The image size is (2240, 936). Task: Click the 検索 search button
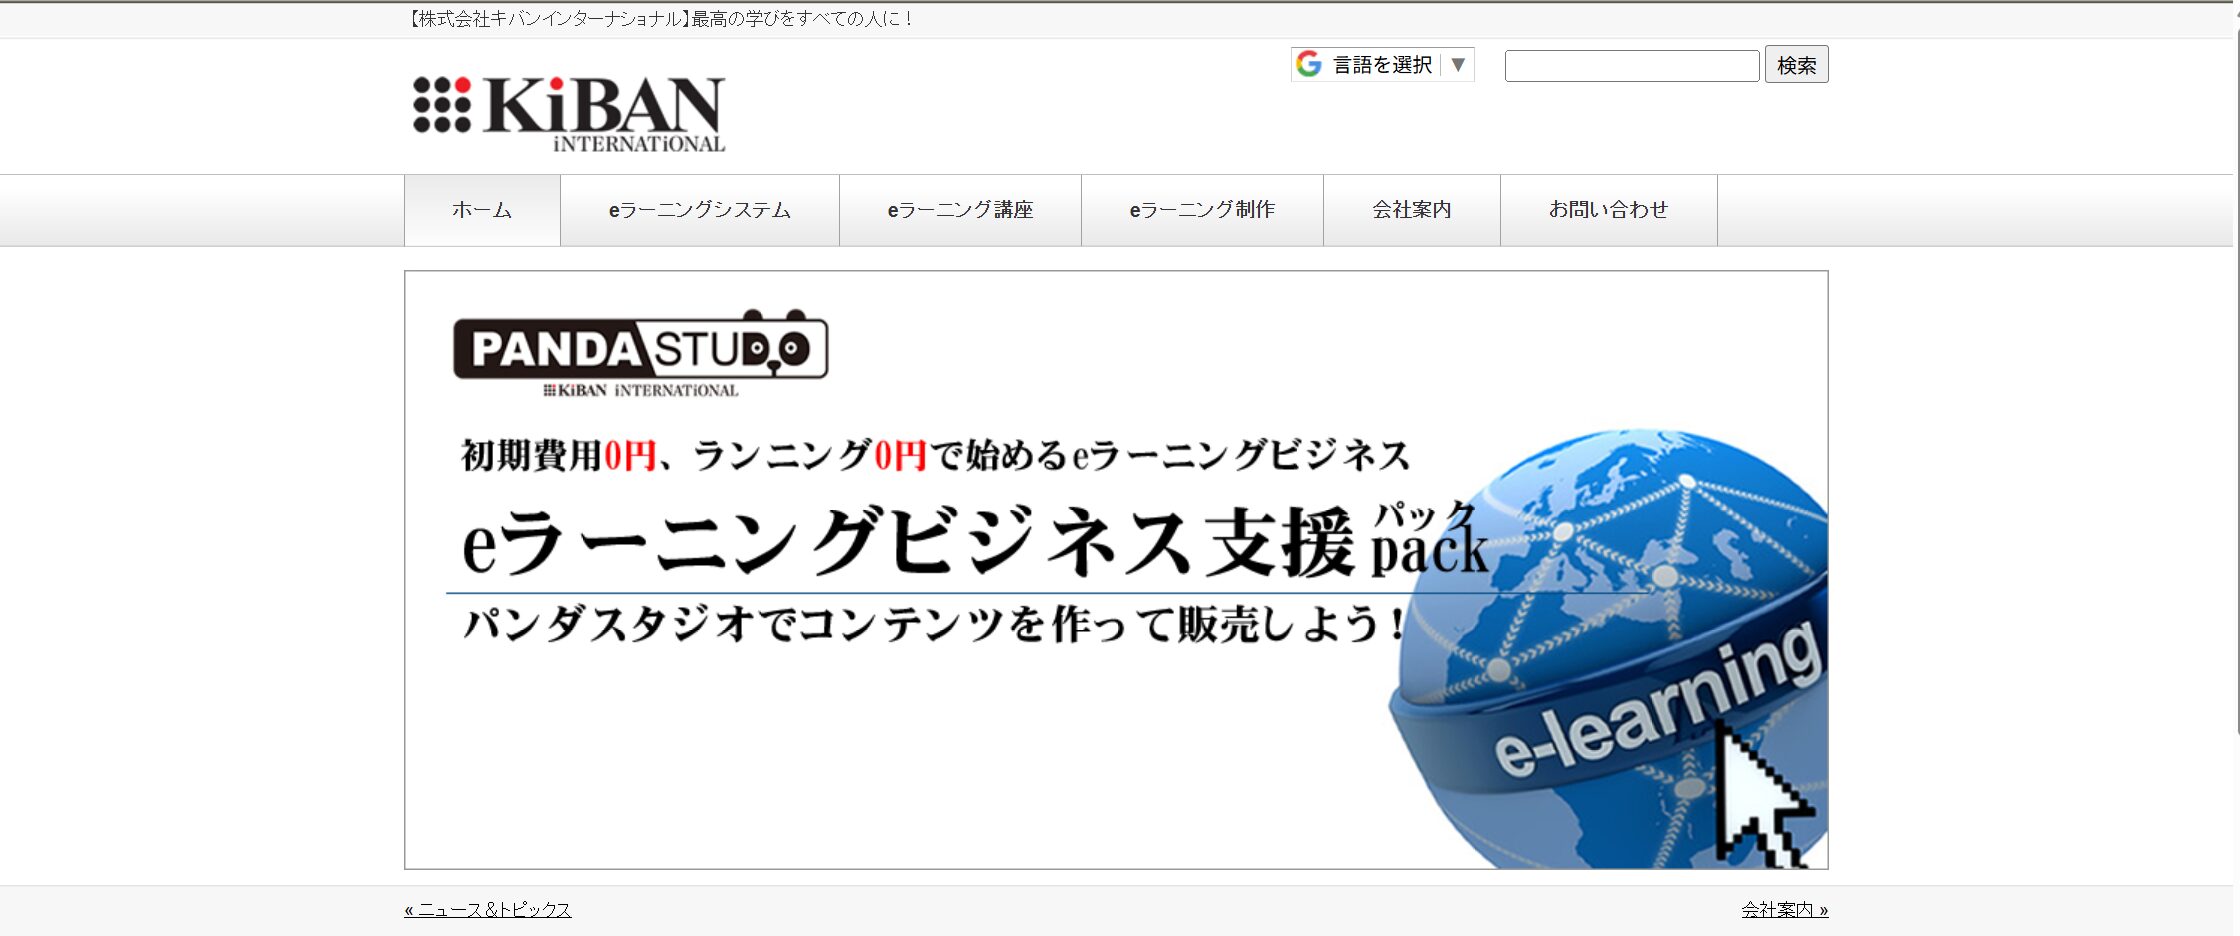tap(1796, 65)
